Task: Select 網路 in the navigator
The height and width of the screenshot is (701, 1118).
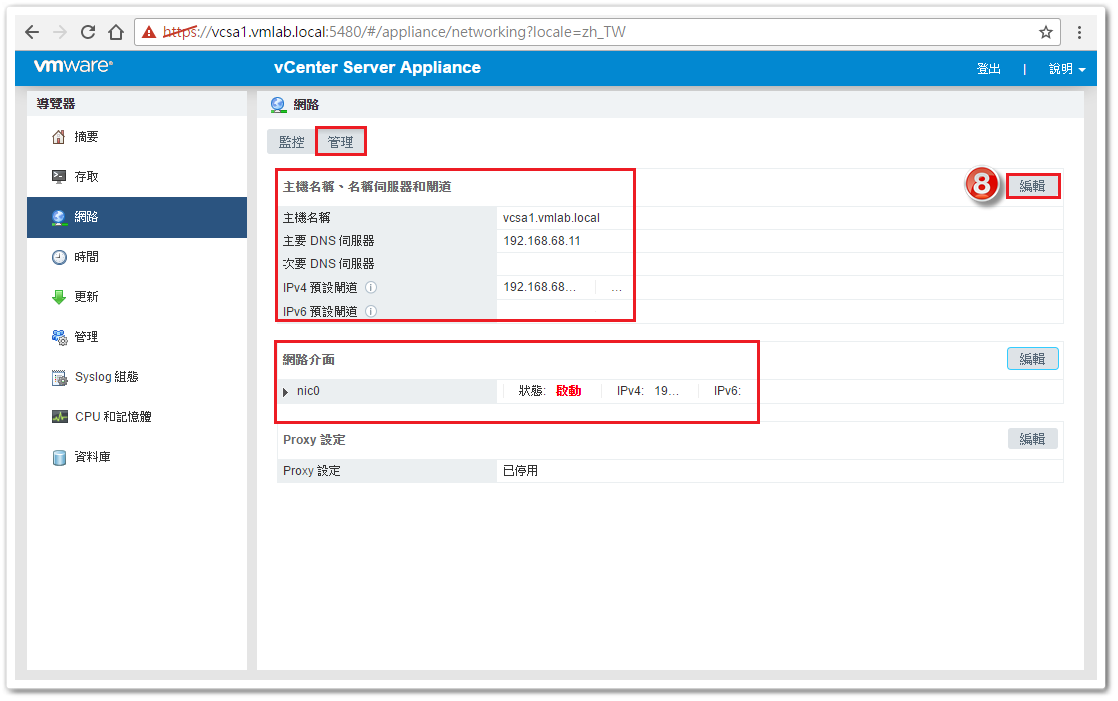Action: click(x=137, y=217)
